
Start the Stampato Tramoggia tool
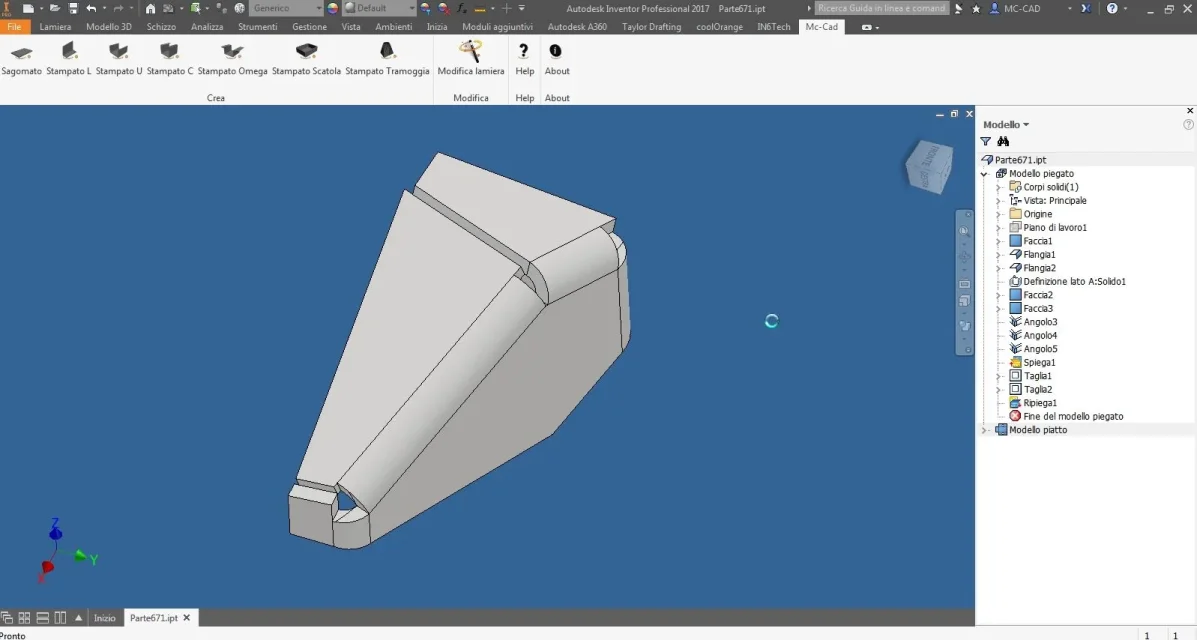pyautogui.click(x=387, y=59)
